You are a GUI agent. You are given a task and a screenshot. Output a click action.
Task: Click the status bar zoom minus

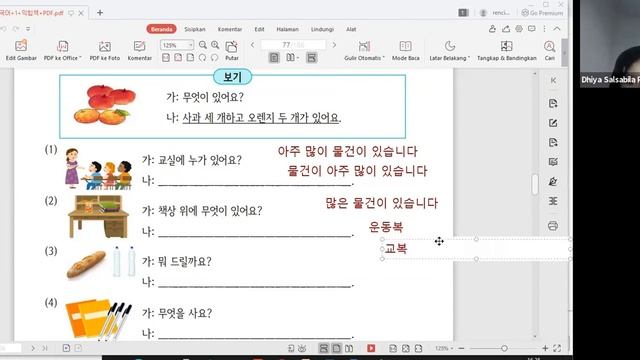462,348
